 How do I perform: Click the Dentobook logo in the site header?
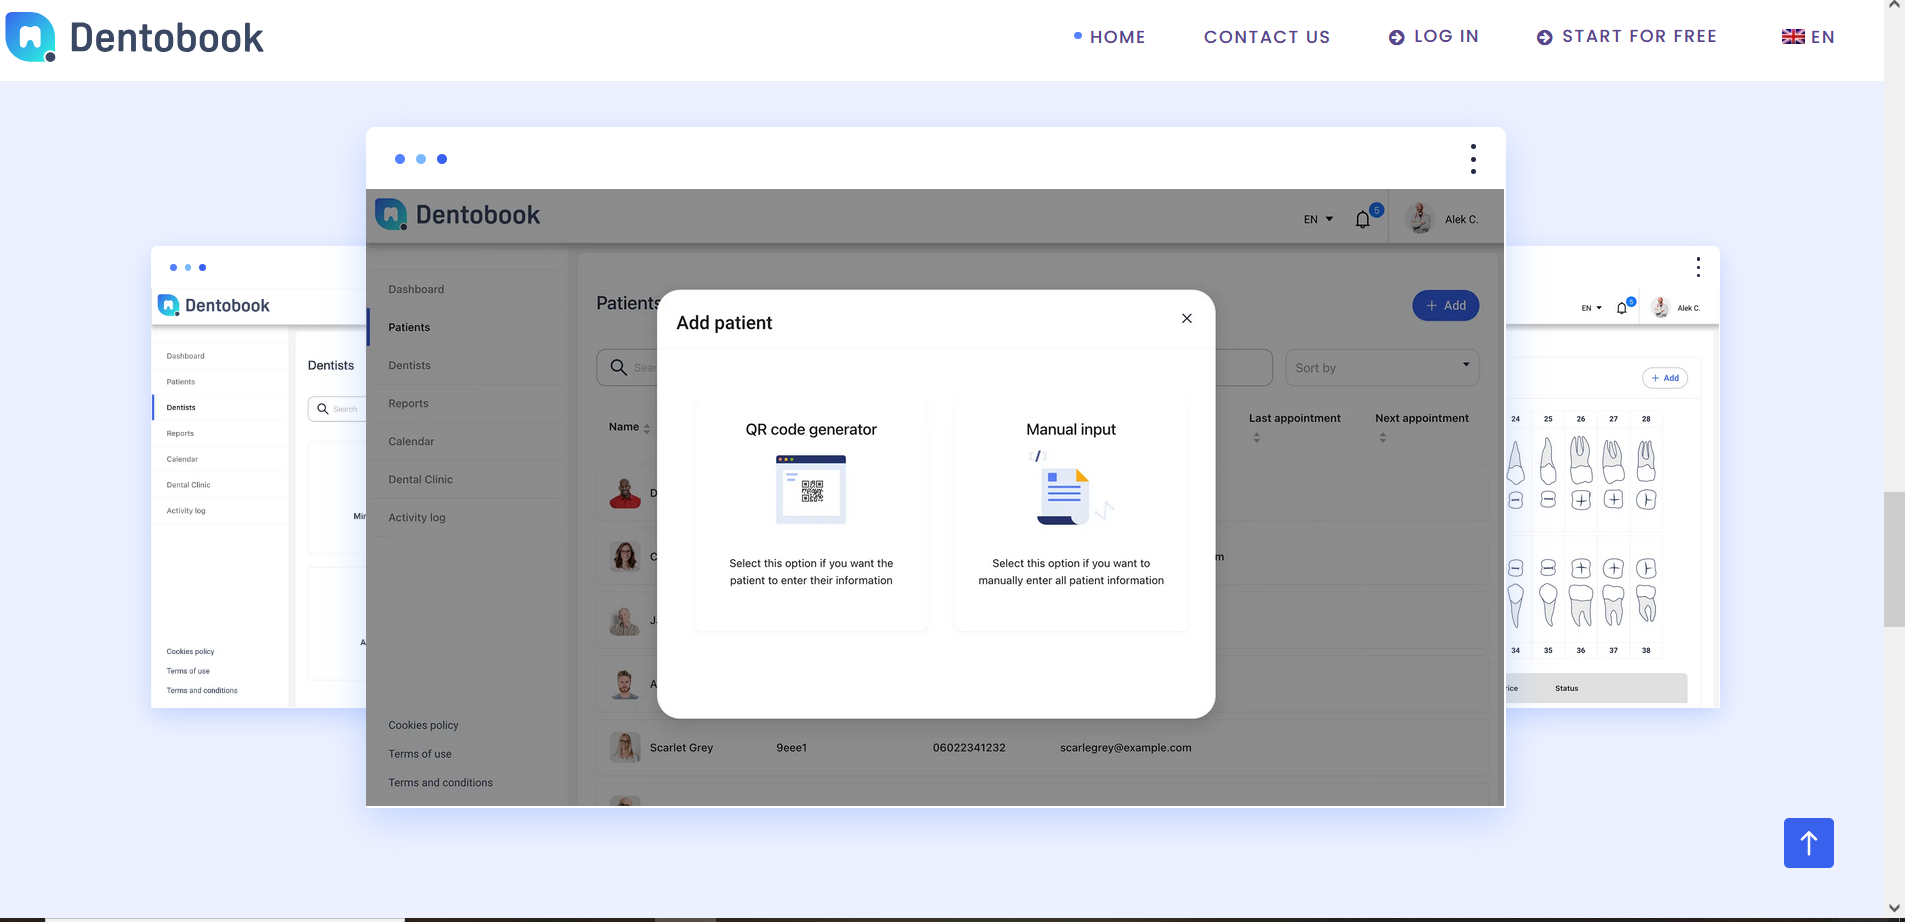[x=135, y=37]
